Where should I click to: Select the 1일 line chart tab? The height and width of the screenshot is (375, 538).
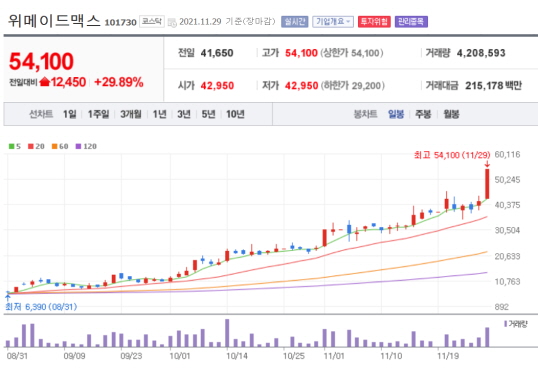click(70, 114)
